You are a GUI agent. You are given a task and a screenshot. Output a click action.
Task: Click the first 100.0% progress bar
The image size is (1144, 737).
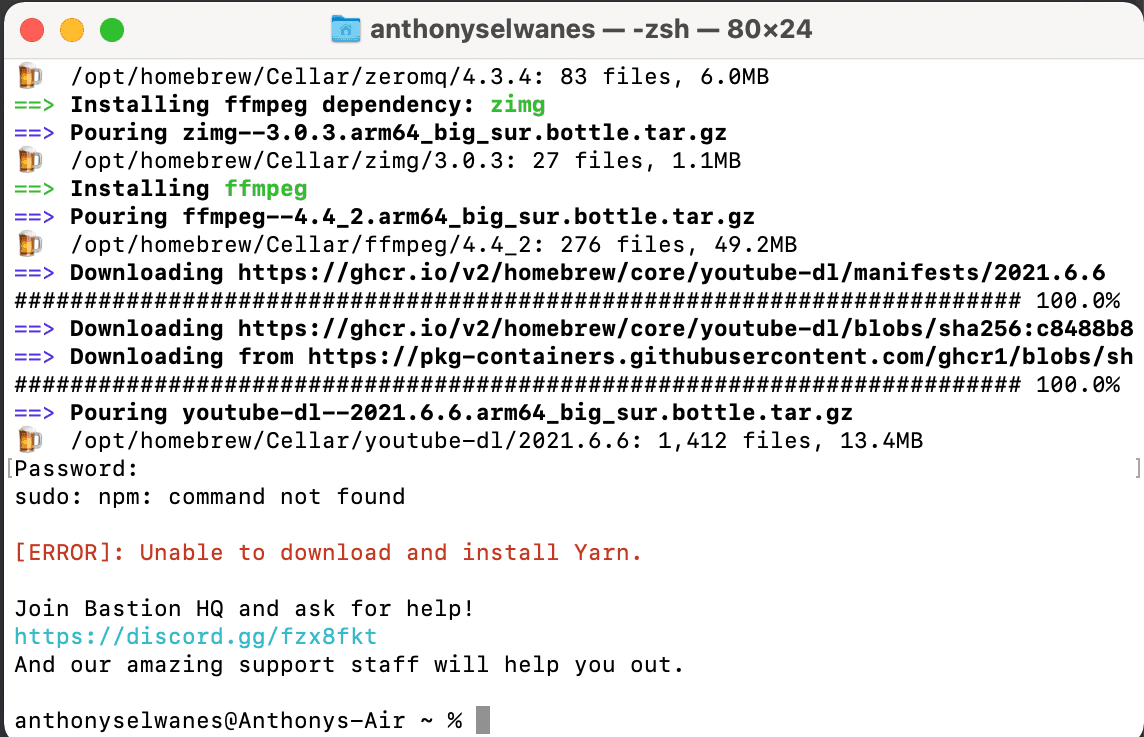click(x=567, y=301)
